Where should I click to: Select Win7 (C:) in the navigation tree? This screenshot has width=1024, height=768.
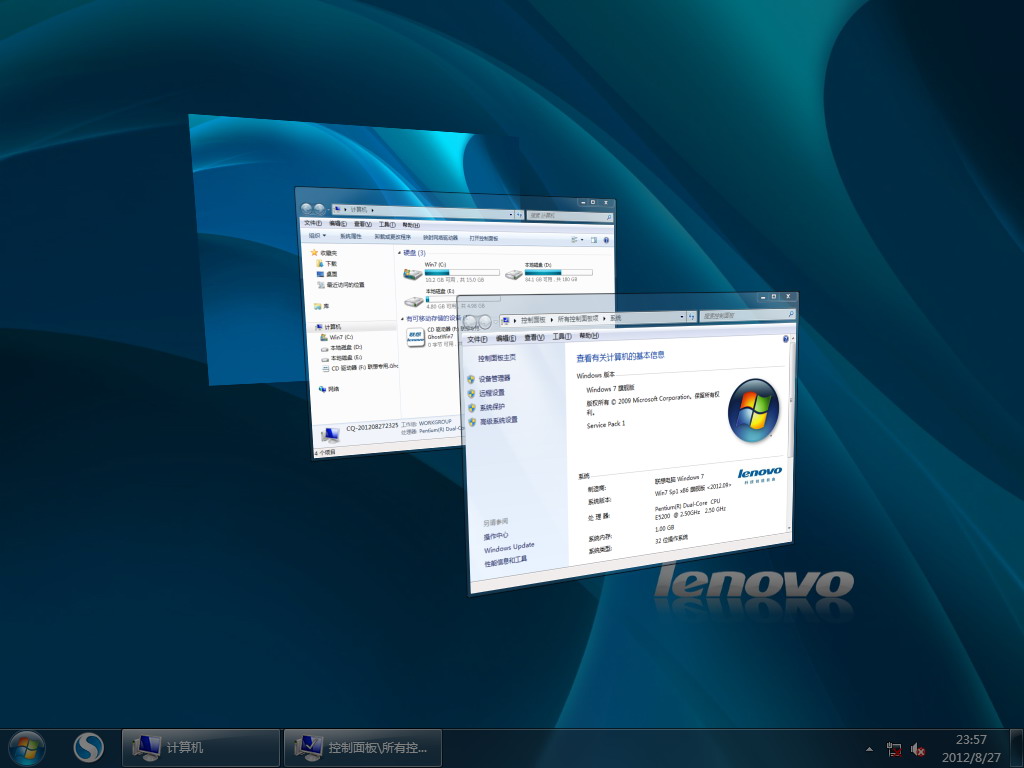click(x=337, y=338)
